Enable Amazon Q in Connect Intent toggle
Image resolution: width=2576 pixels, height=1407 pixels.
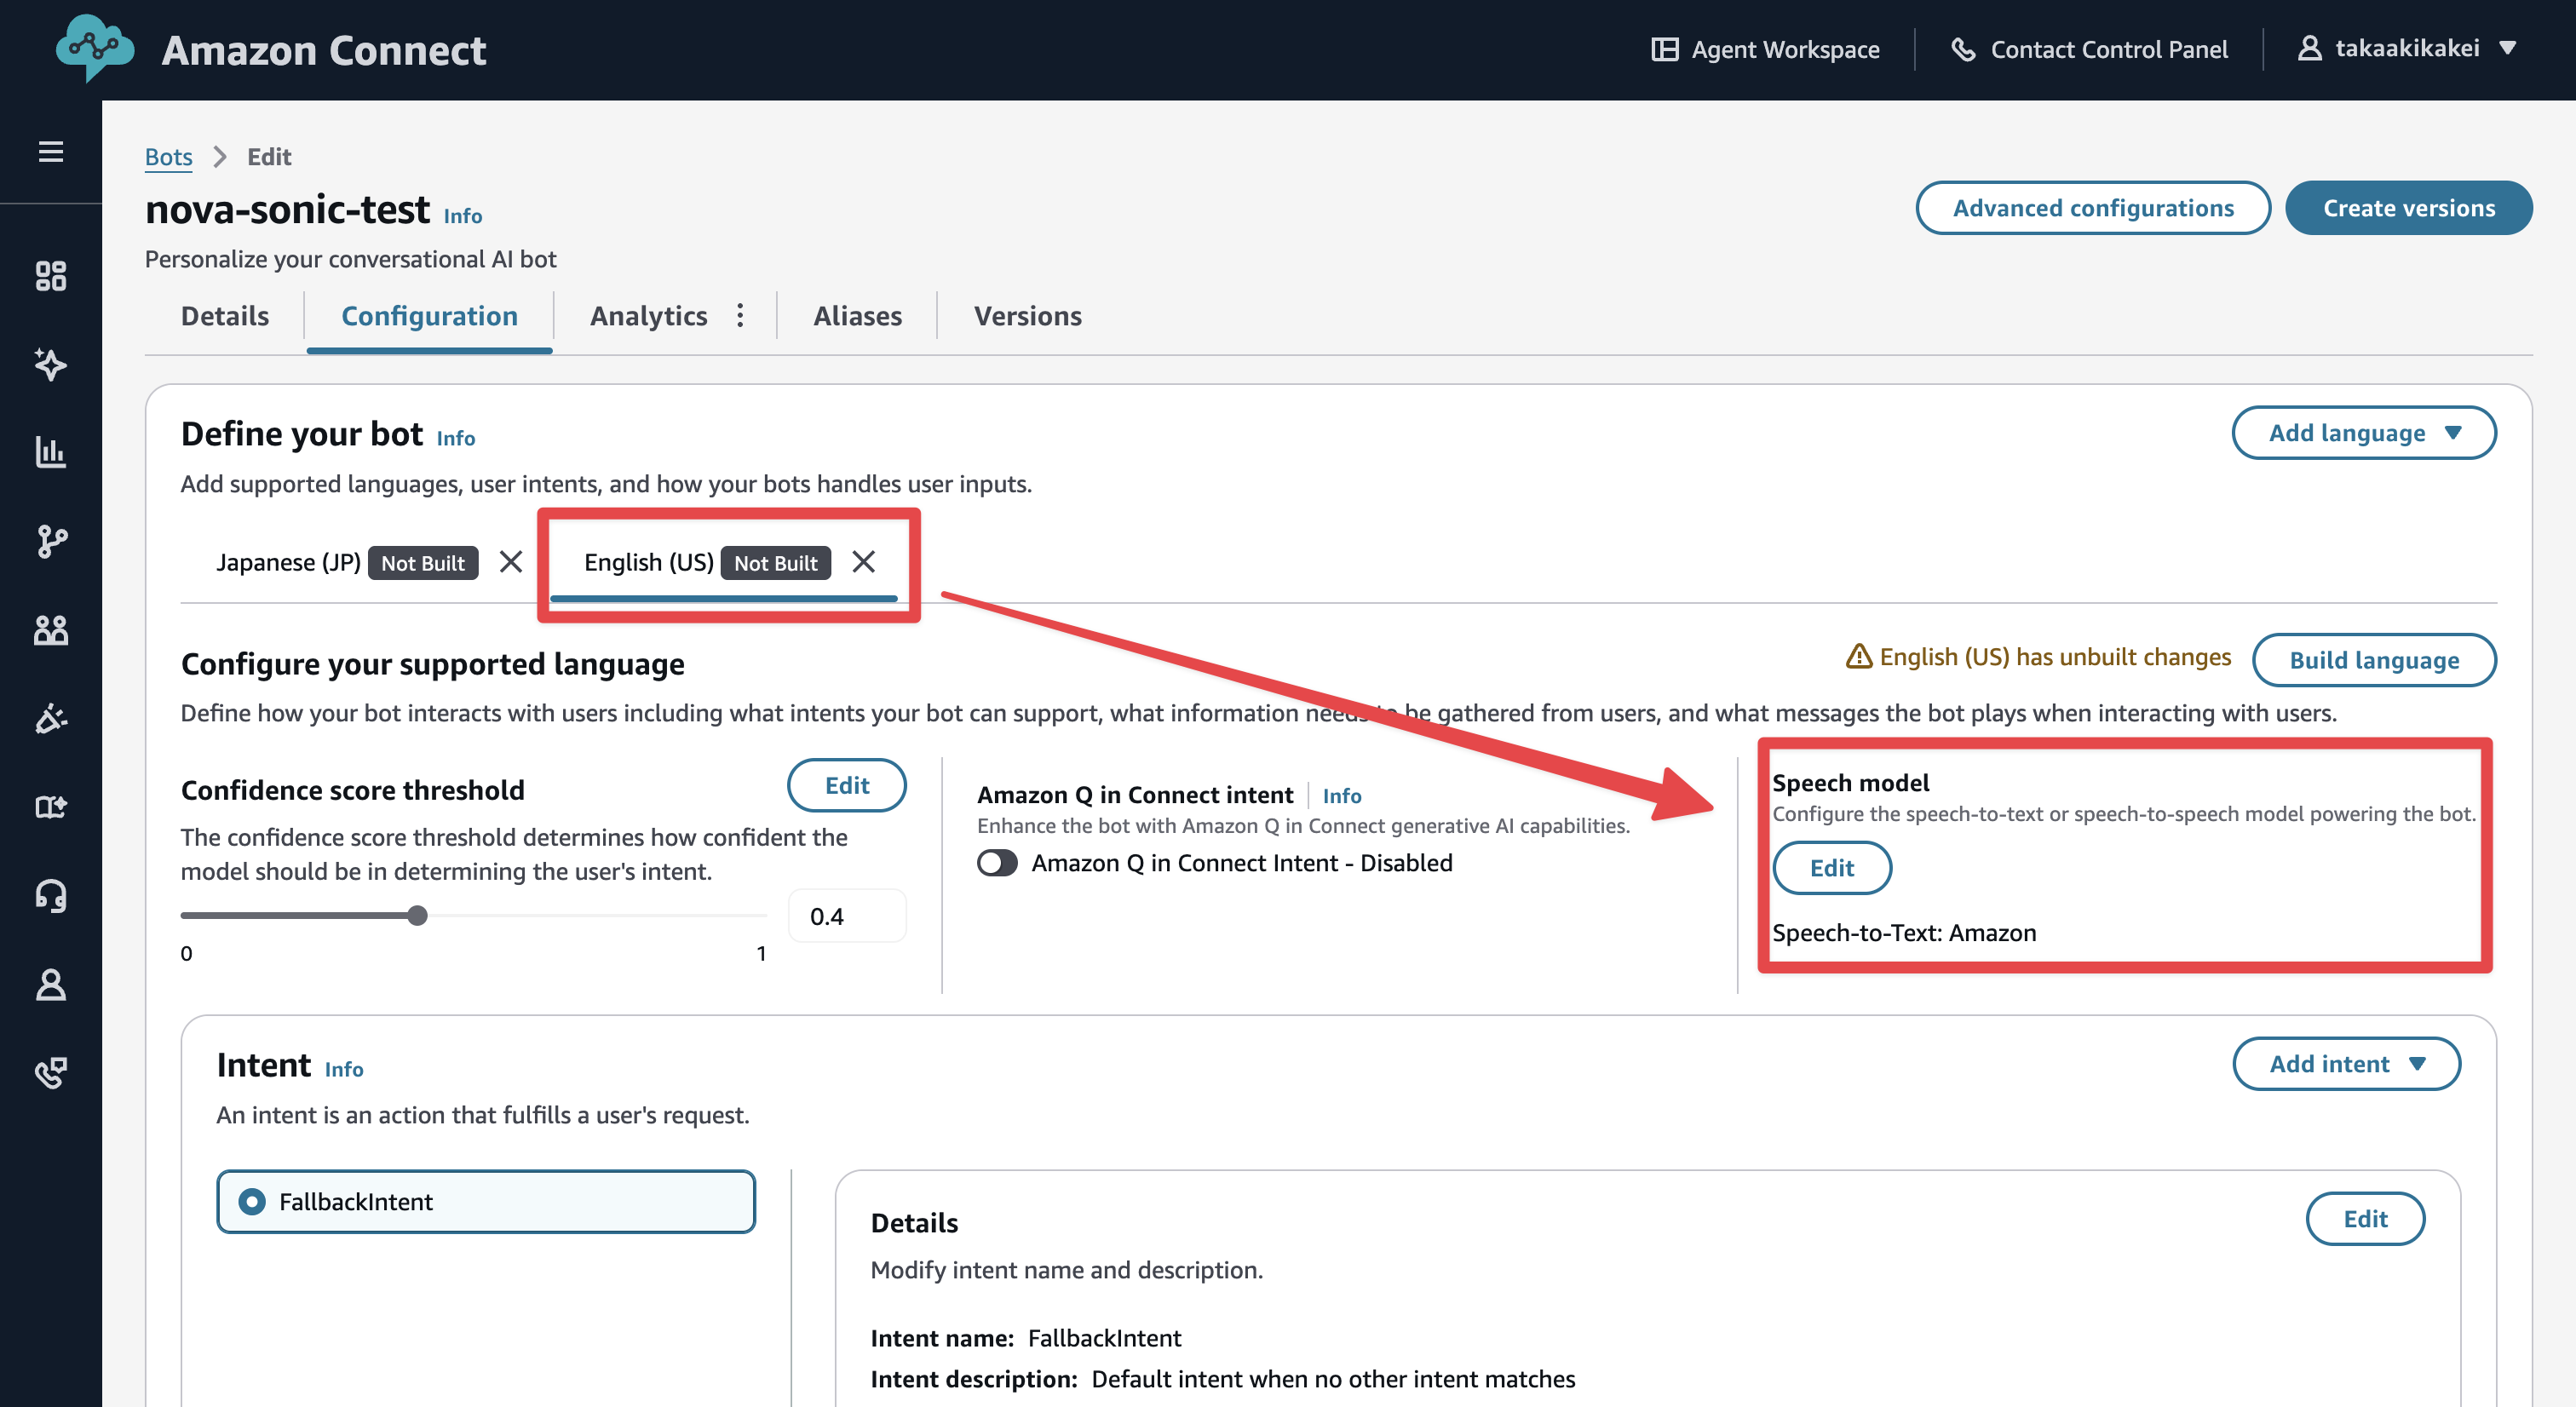(x=997, y=863)
